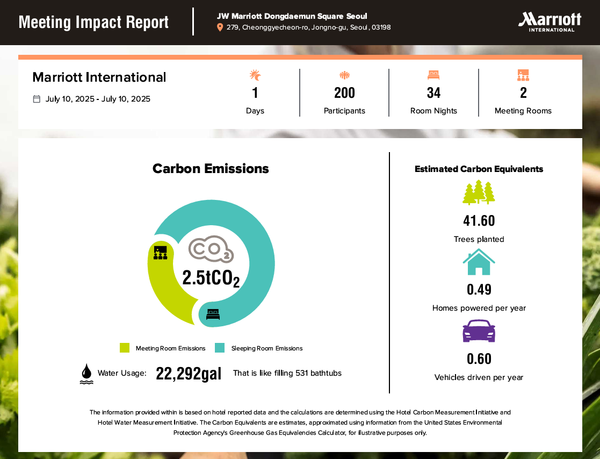The image size is (600, 459).
Task: Click the Homes powered per year label
Action: click(x=479, y=308)
